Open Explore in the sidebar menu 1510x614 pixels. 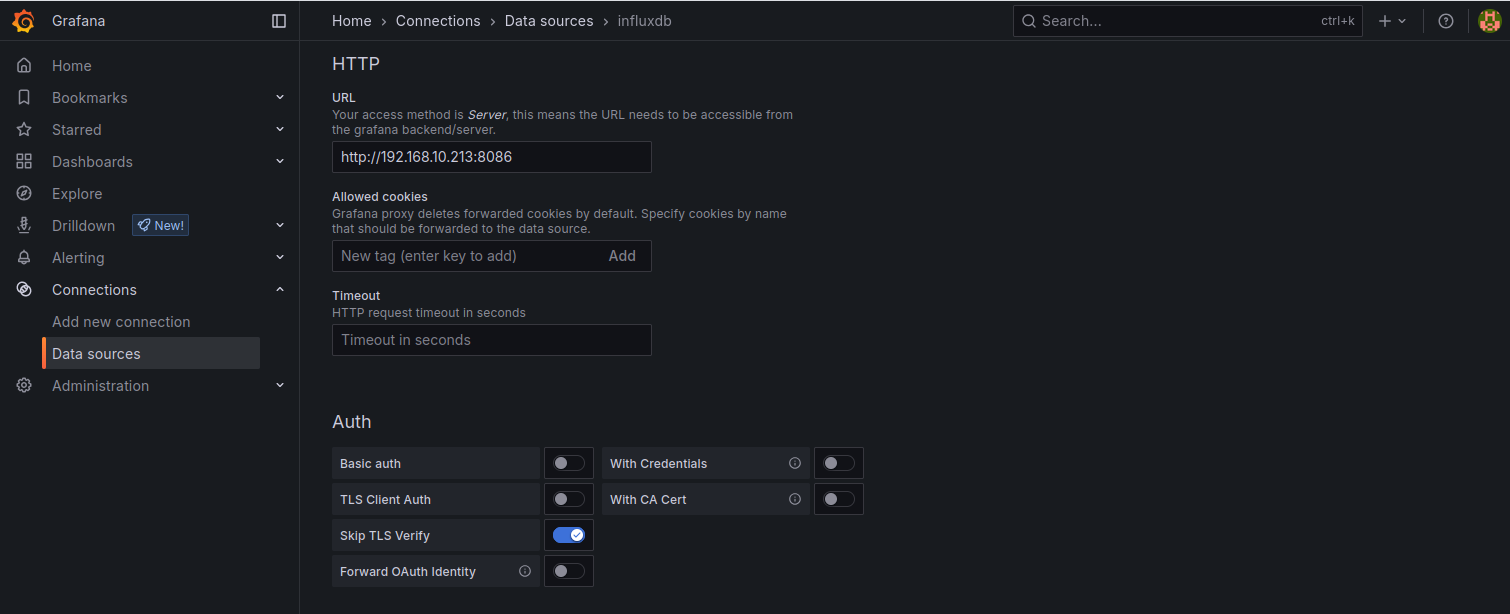click(x=77, y=194)
